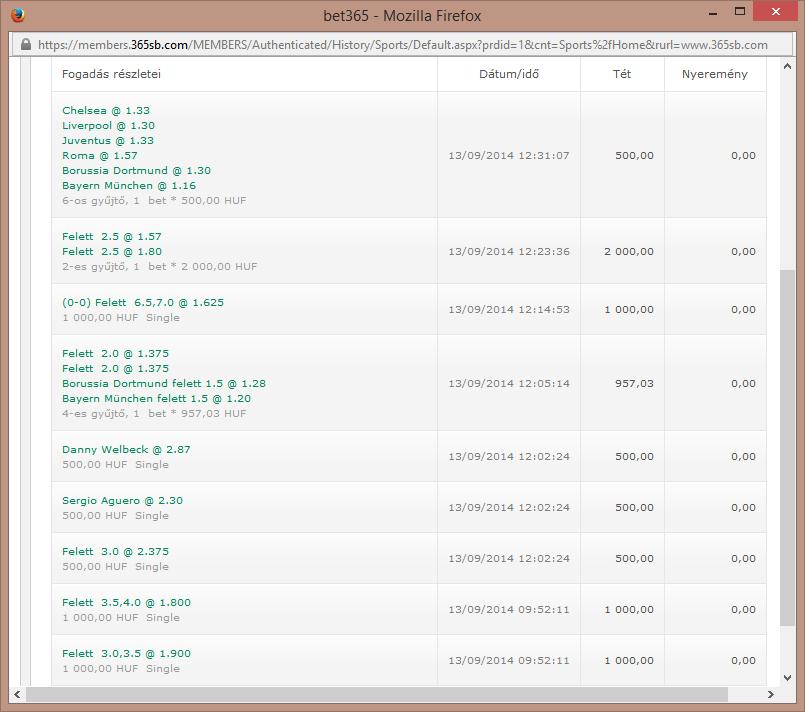Click the Dátum/idő column header
Image resolution: width=805 pixels, height=712 pixels.
click(509, 74)
